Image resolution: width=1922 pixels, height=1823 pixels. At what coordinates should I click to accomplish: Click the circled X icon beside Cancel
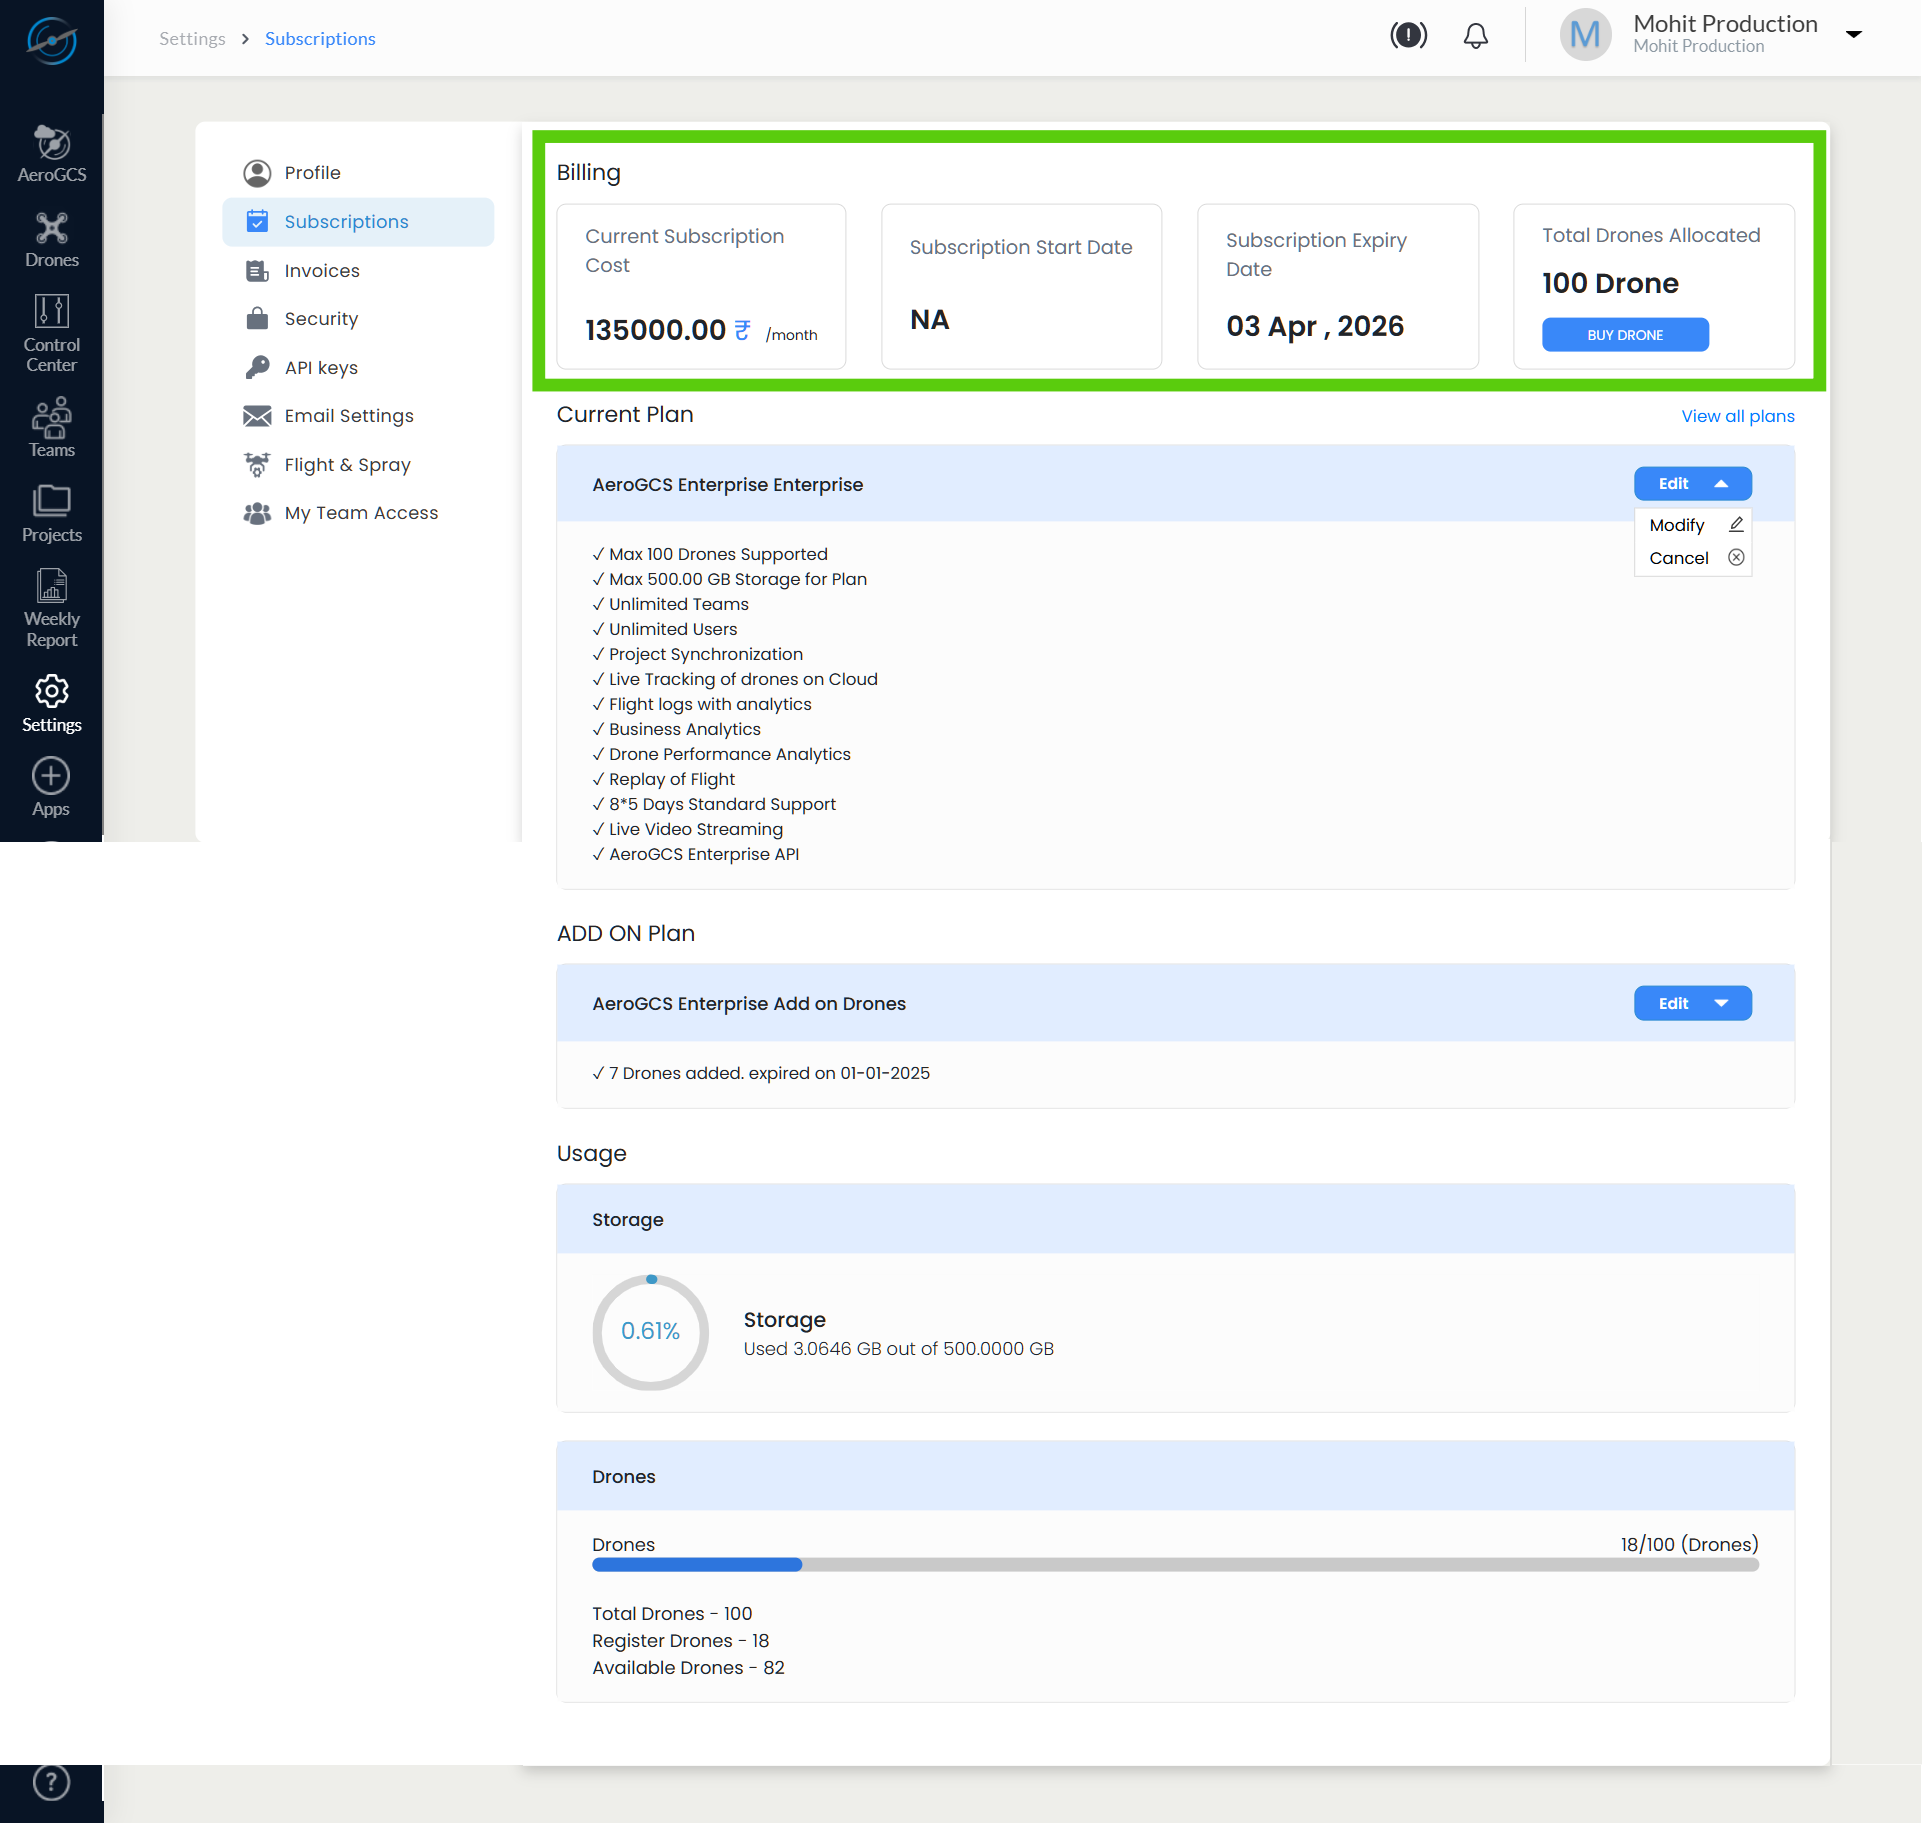1736,557
